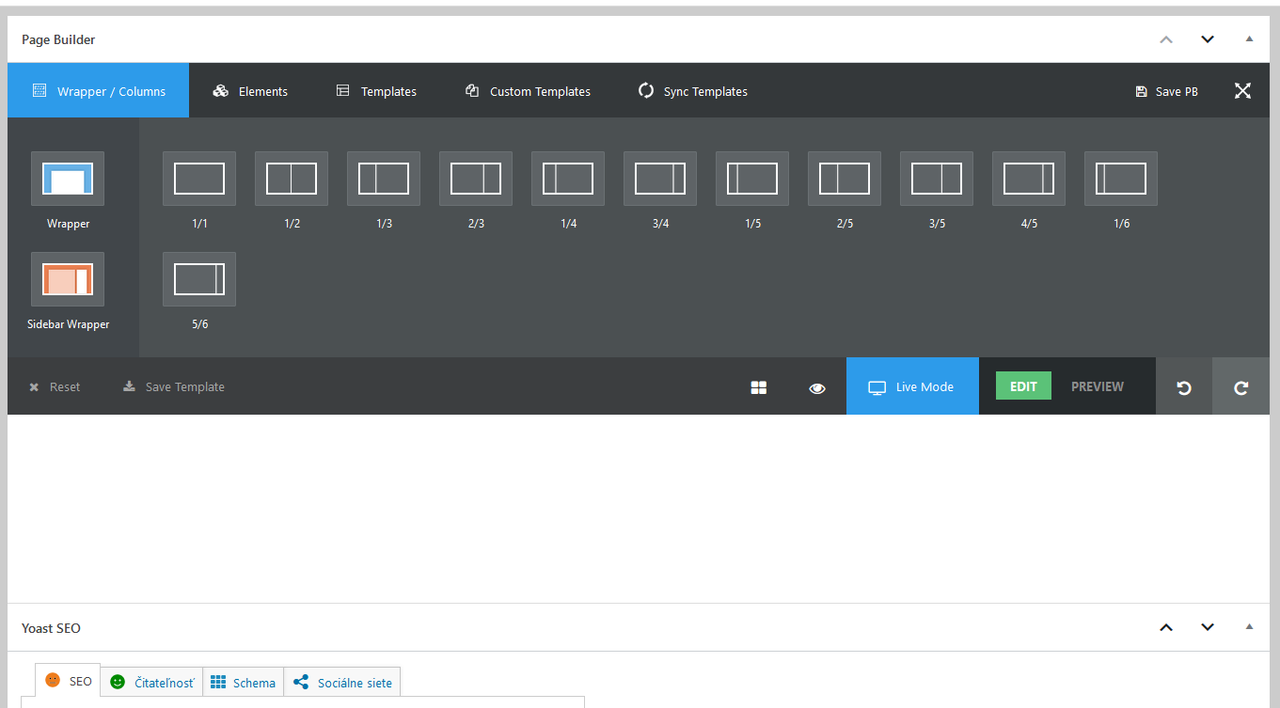Insert a 3/4 column
This screenshot has width=1280, height=708.
coord(660,179)
